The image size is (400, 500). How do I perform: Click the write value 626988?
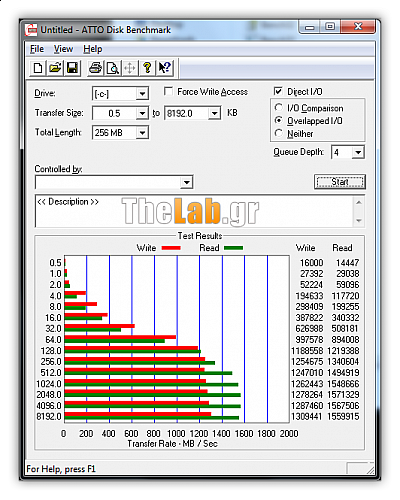coord(309,329)
